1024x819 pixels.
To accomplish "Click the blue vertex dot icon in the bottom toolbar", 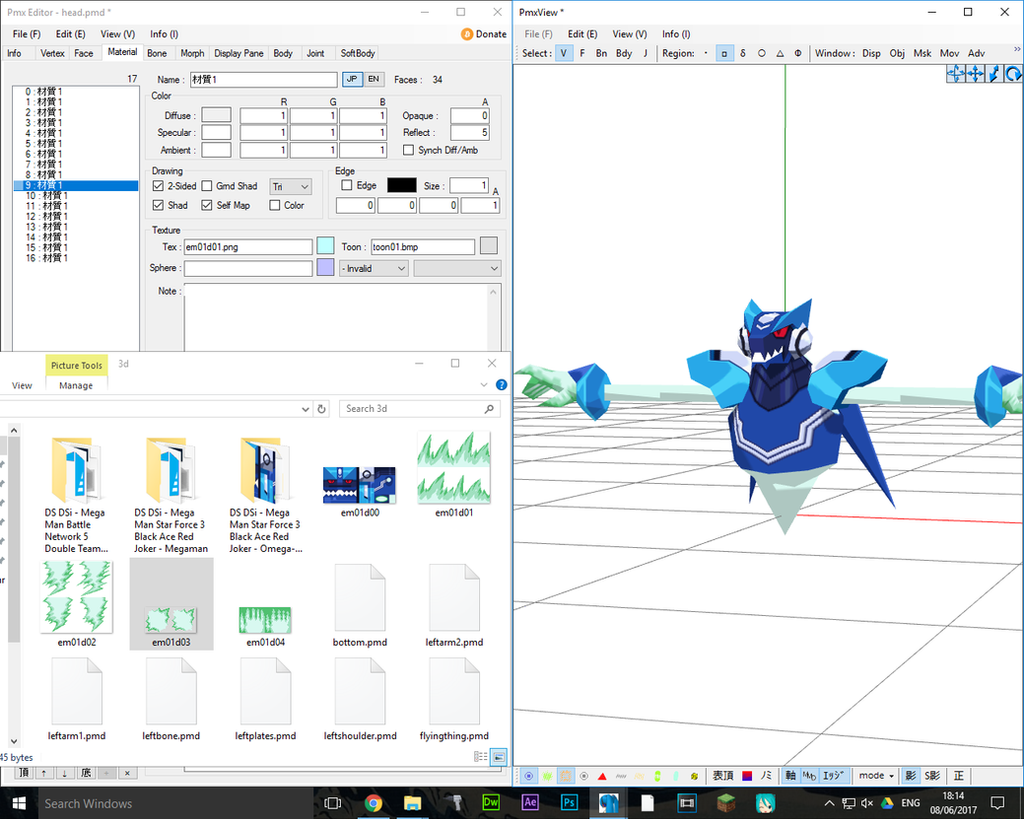I will pos(529,776).
